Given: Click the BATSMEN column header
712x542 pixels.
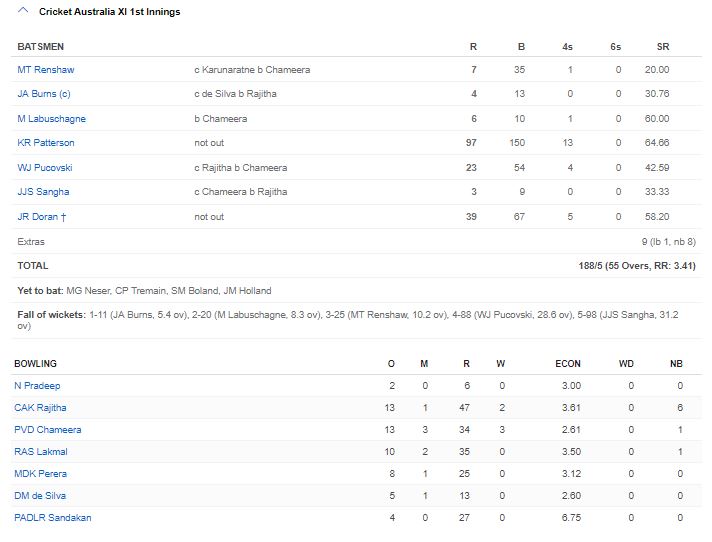Looking at the screenshot, I should tap(41, 47).
